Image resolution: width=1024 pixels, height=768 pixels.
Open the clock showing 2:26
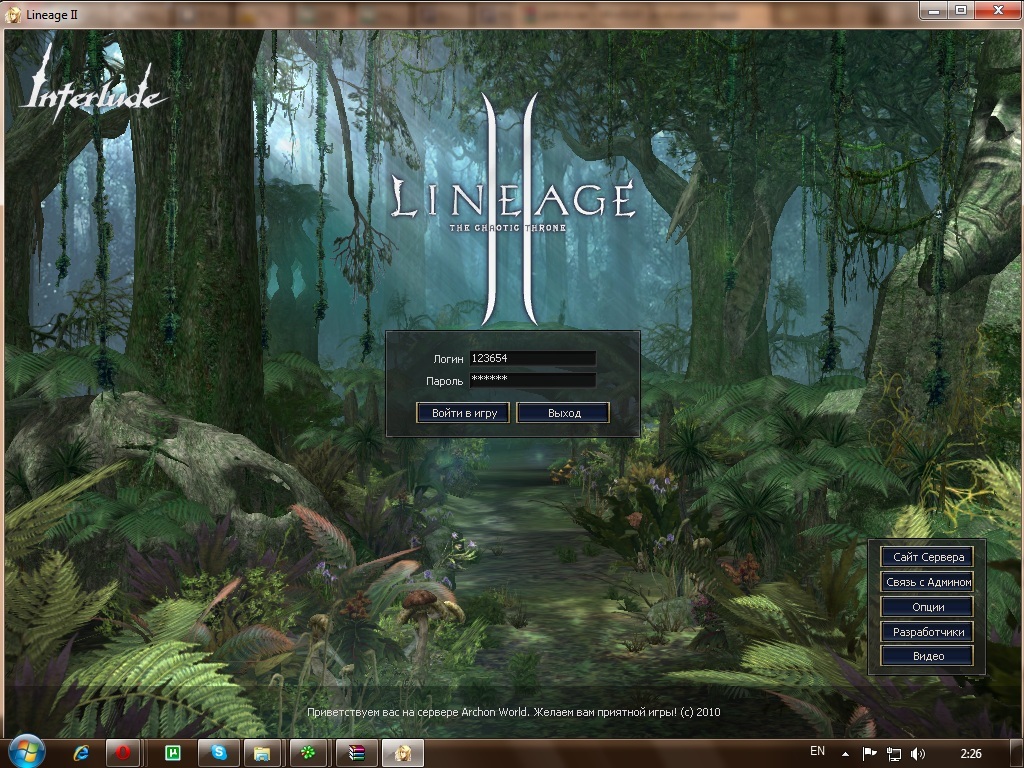[x=971, y=754]
